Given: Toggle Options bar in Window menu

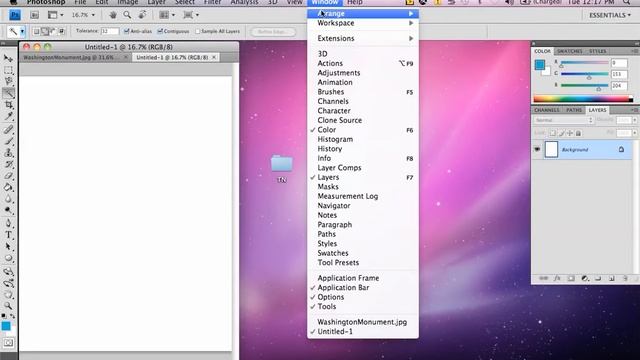Looking at the screenshot, I should (363, 297).
